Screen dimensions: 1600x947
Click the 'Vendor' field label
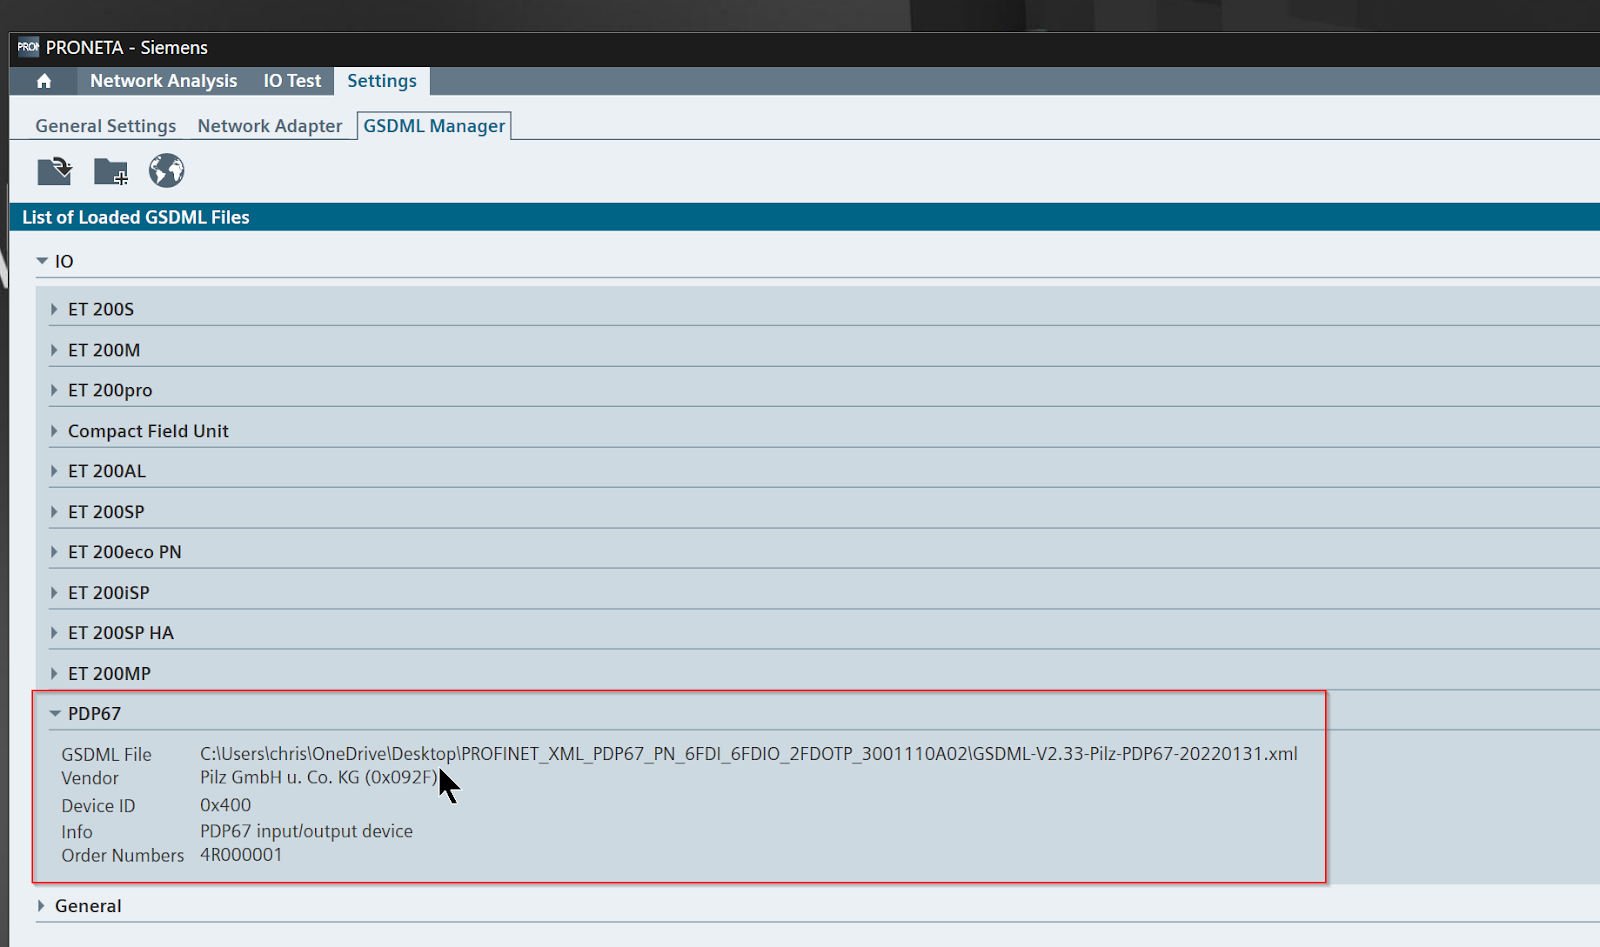tap(90, 778)
